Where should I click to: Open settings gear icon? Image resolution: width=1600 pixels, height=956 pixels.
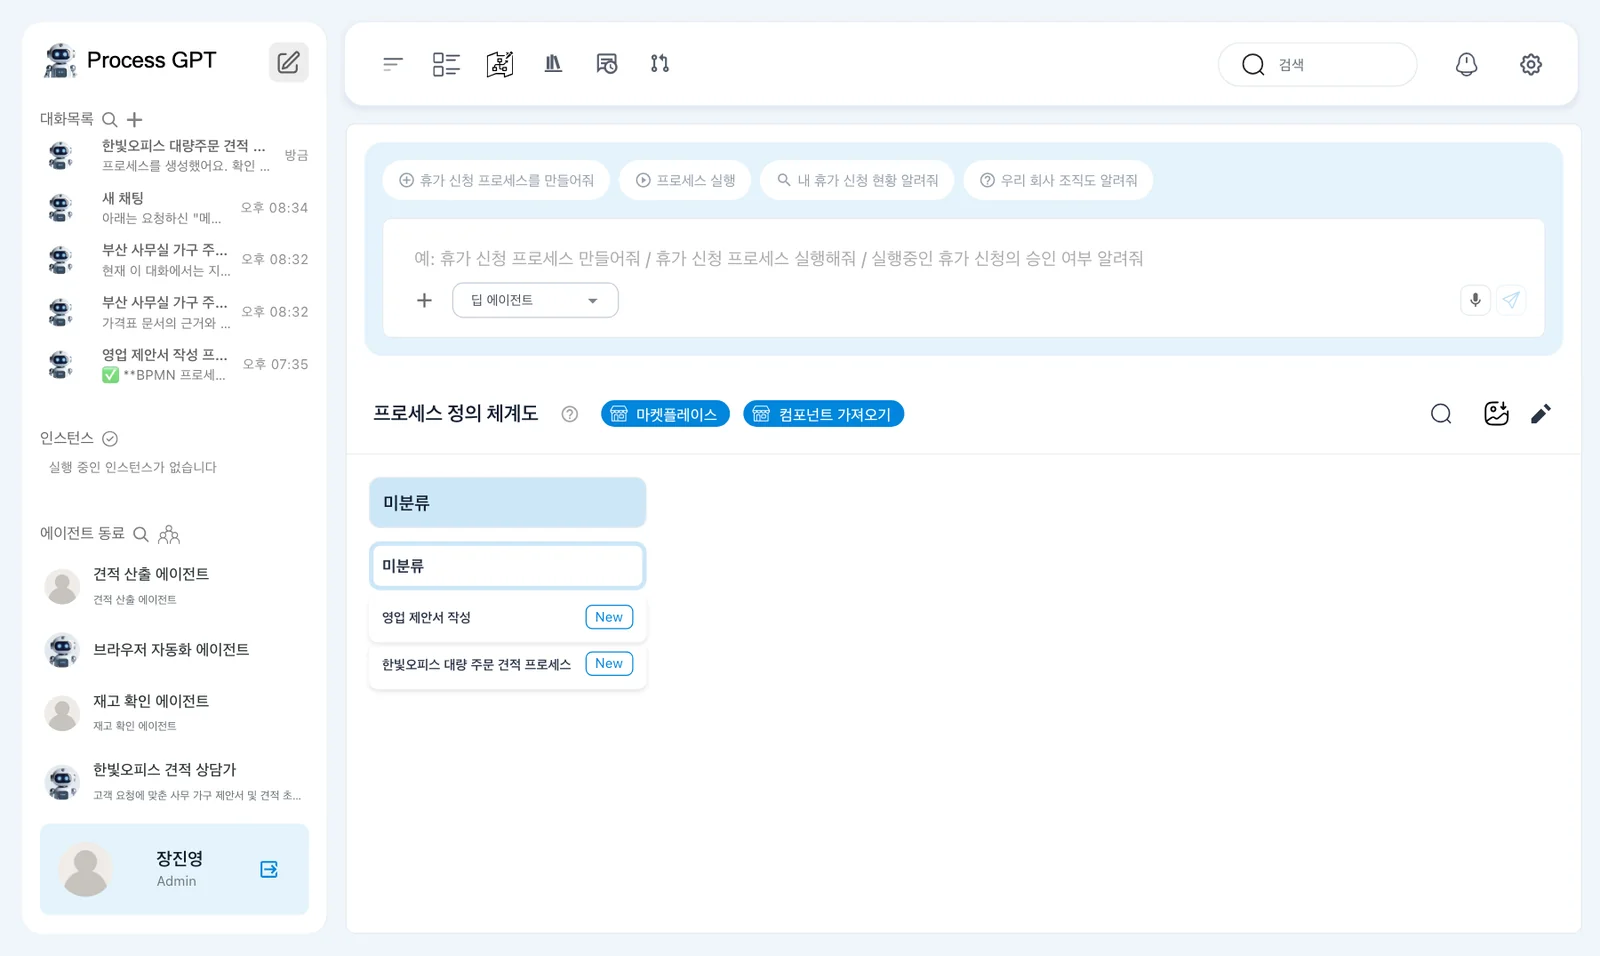click(x=1531, y=64)
